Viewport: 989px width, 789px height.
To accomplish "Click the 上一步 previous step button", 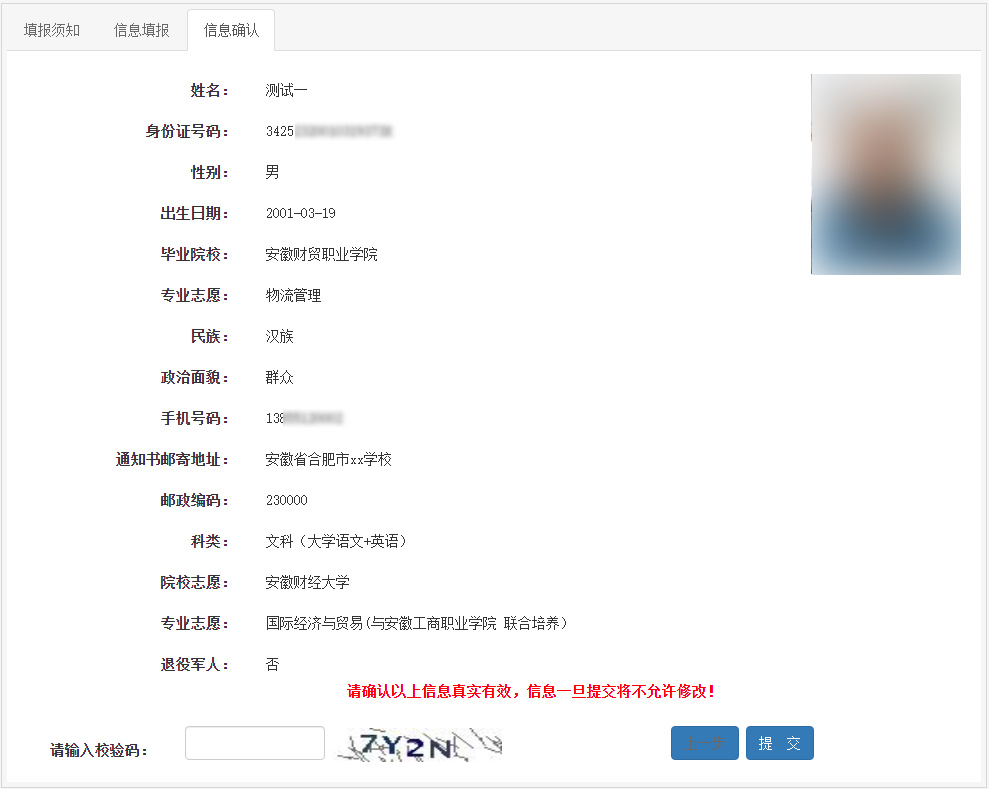I will (704, 743).
